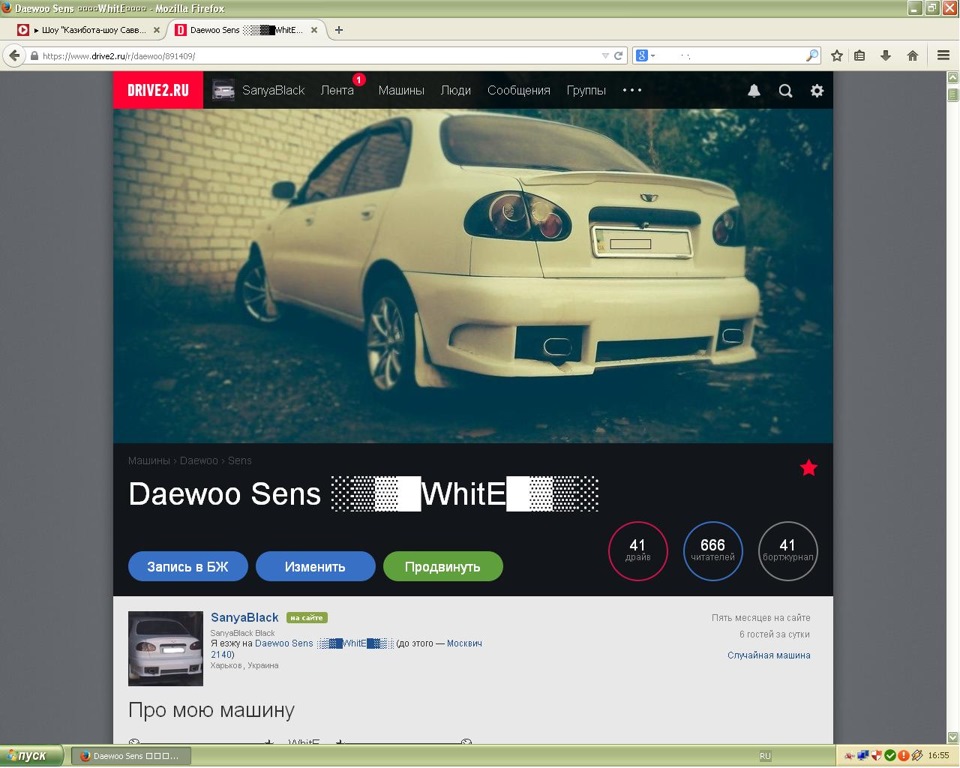
Task: Open Сообщения menu item
Action: coord(519,90)
